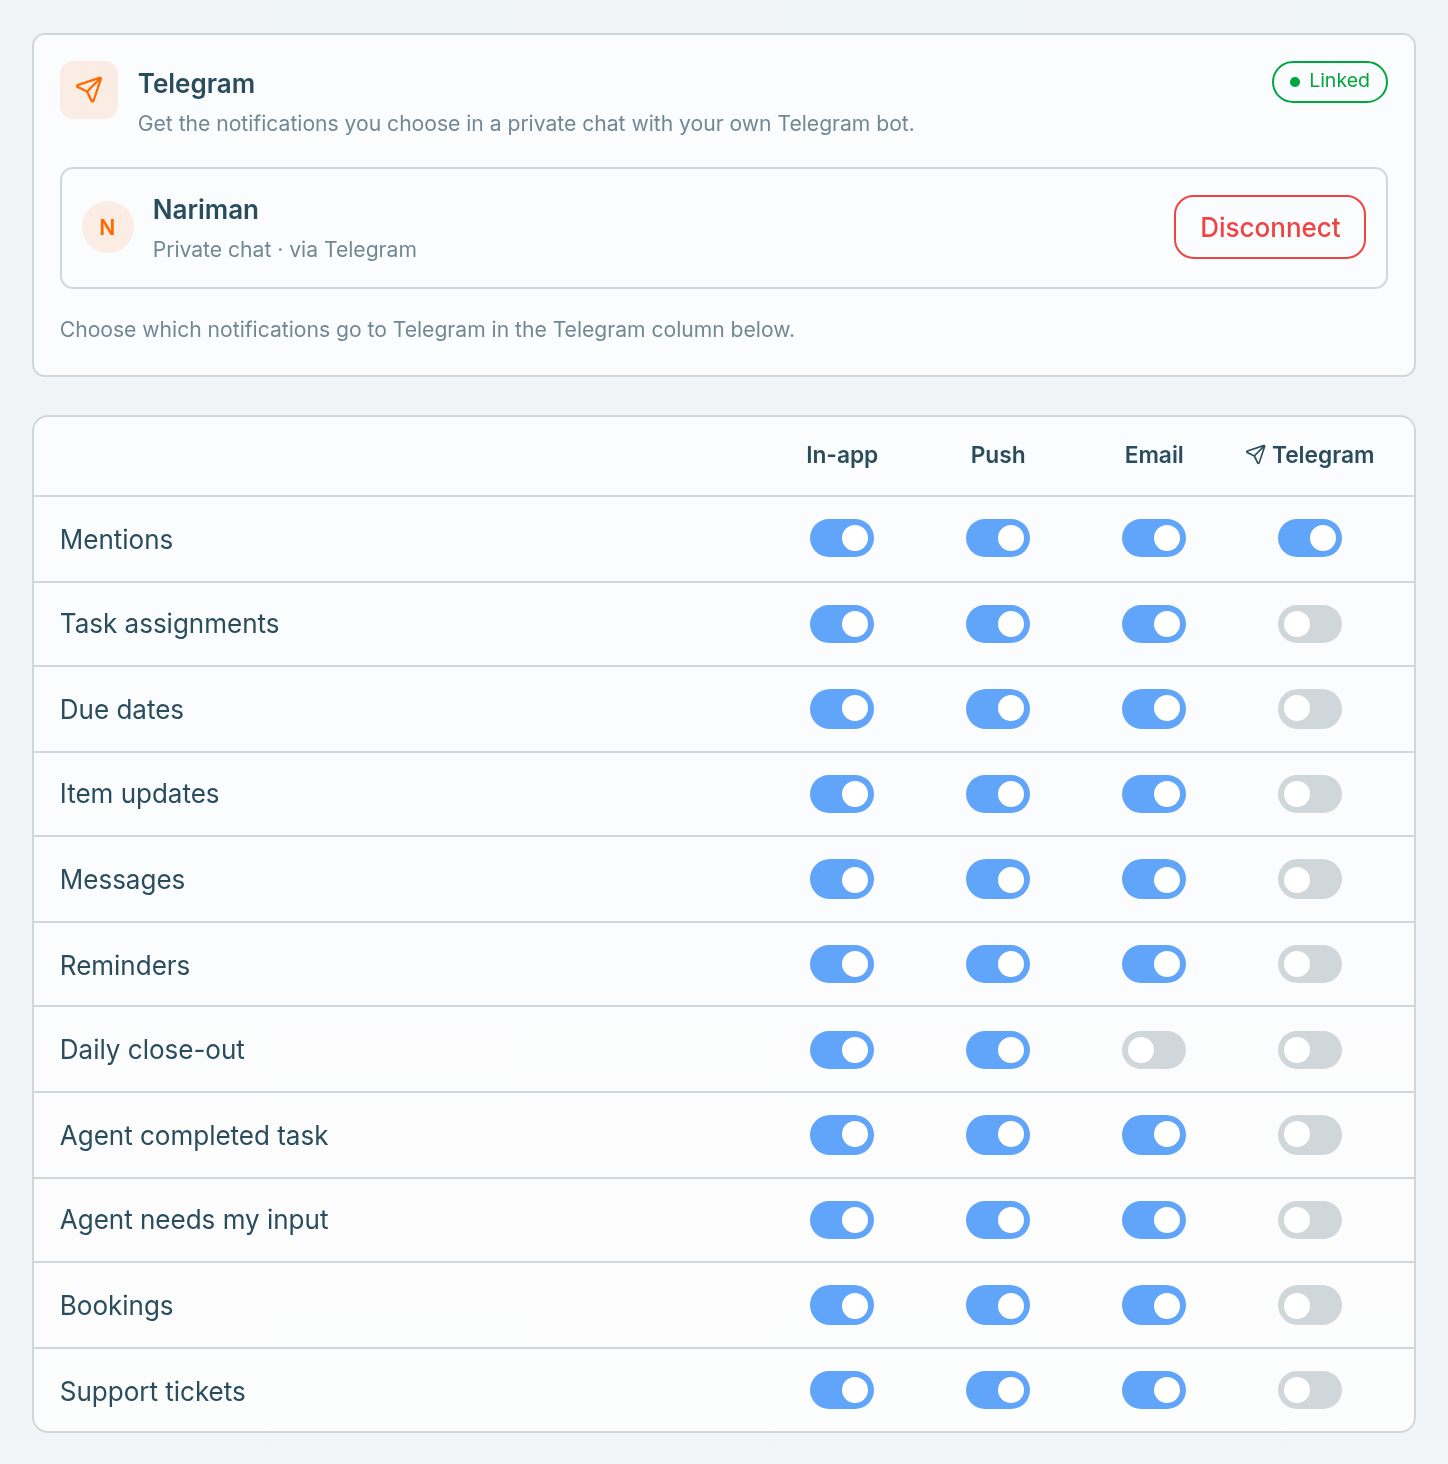Click the Push column header
Image resolution: width=1448 pixels, height=1464 pixels.
coord(998,455)
